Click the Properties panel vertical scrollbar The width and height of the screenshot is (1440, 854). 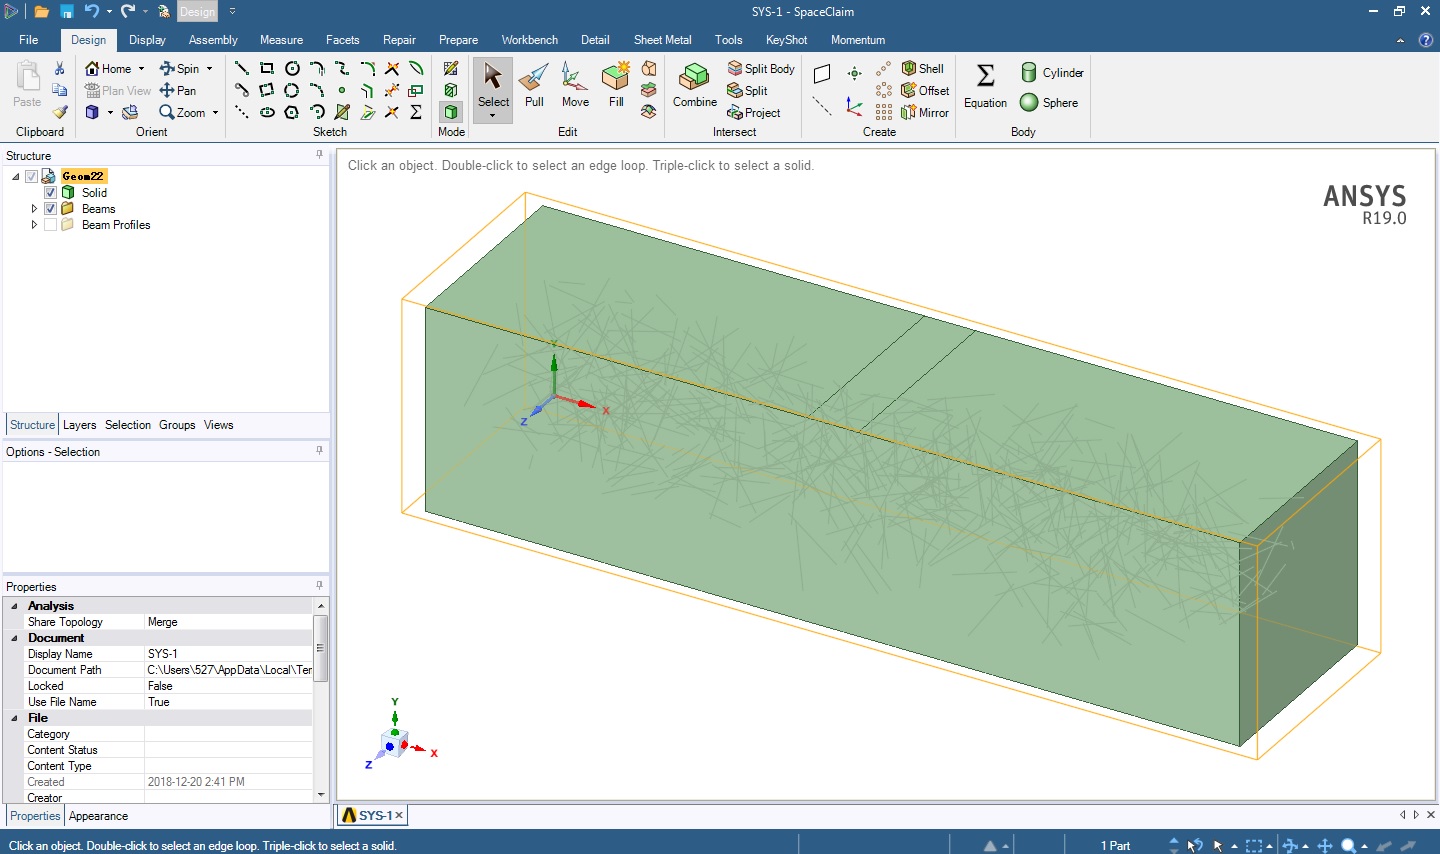(x=320, y=649)
